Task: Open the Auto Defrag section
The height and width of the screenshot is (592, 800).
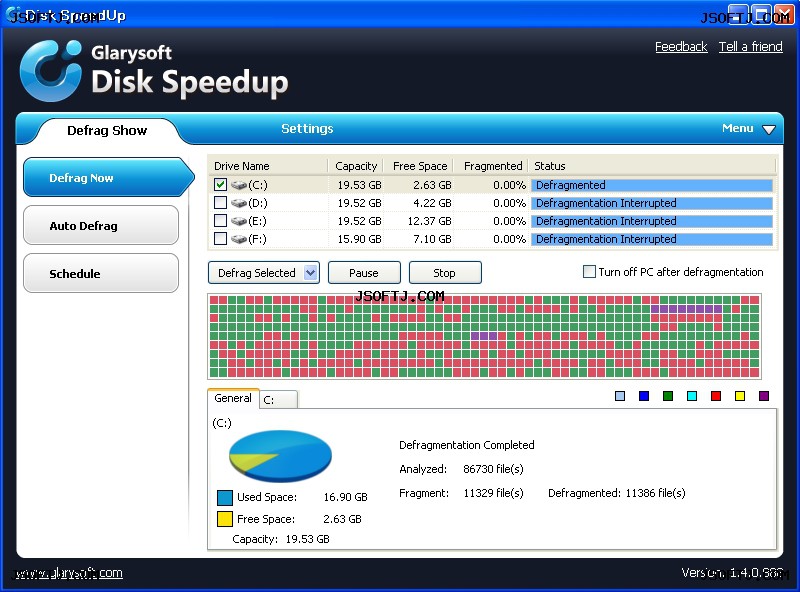Action: [101, 226]
